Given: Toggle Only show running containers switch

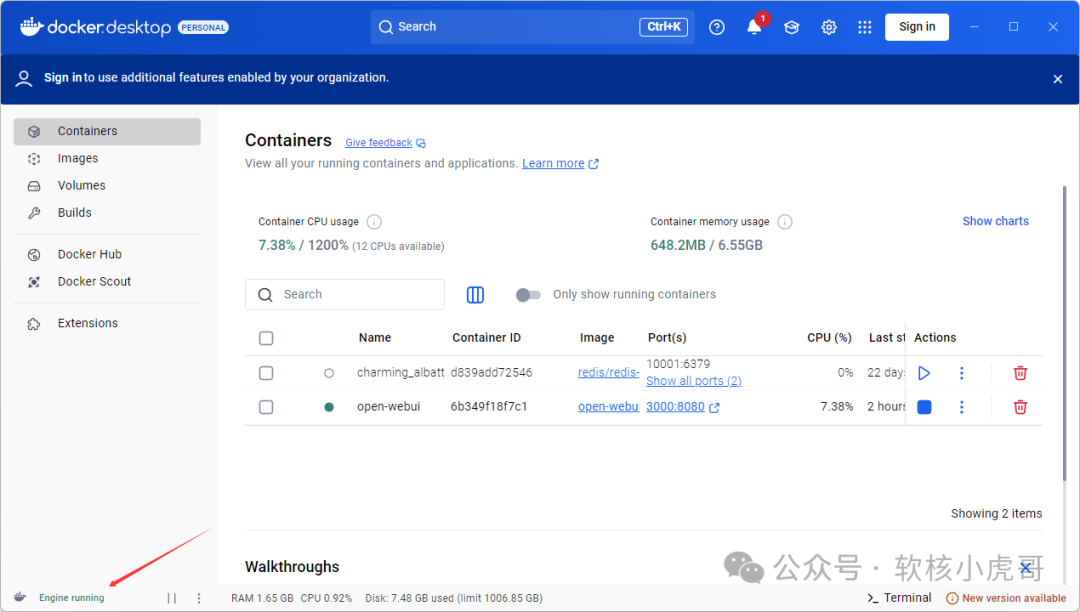Looking at the screenshot, I should 528,295.
